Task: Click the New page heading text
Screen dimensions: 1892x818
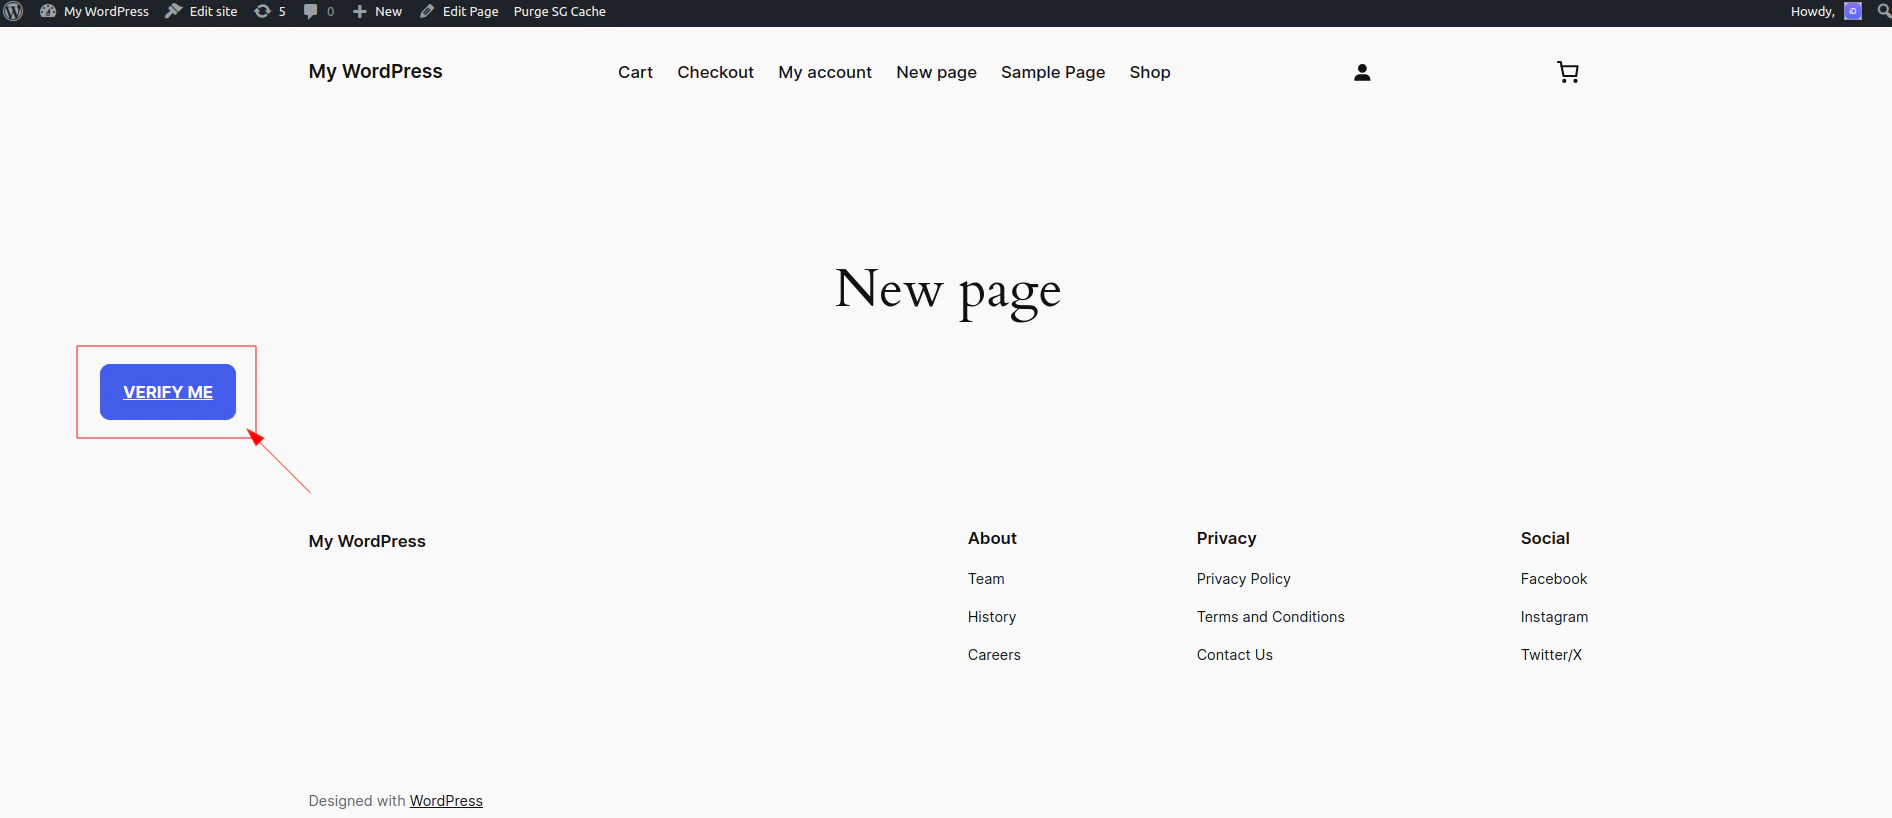Action: click(948, 291)
